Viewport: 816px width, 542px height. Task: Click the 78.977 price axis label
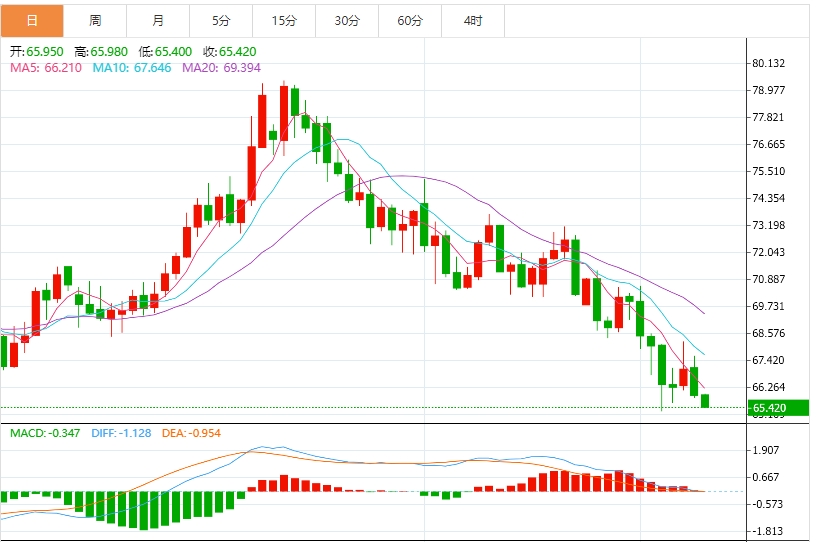click(x=769, y=91)
